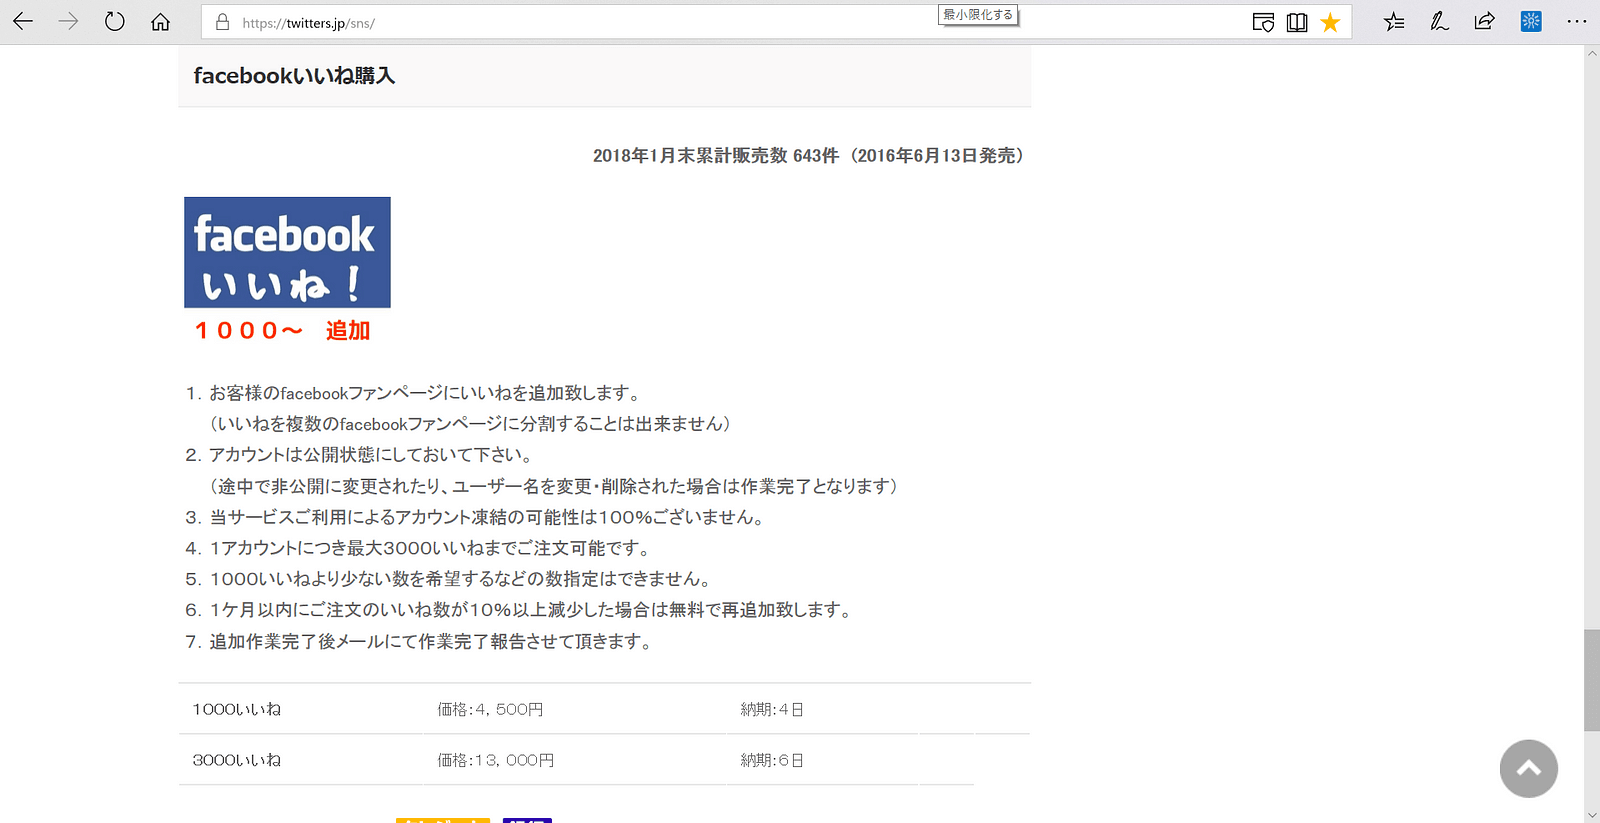Screen dimensions: 1600x823
Task: Select the add notes pen icon
Action: 1439,22
